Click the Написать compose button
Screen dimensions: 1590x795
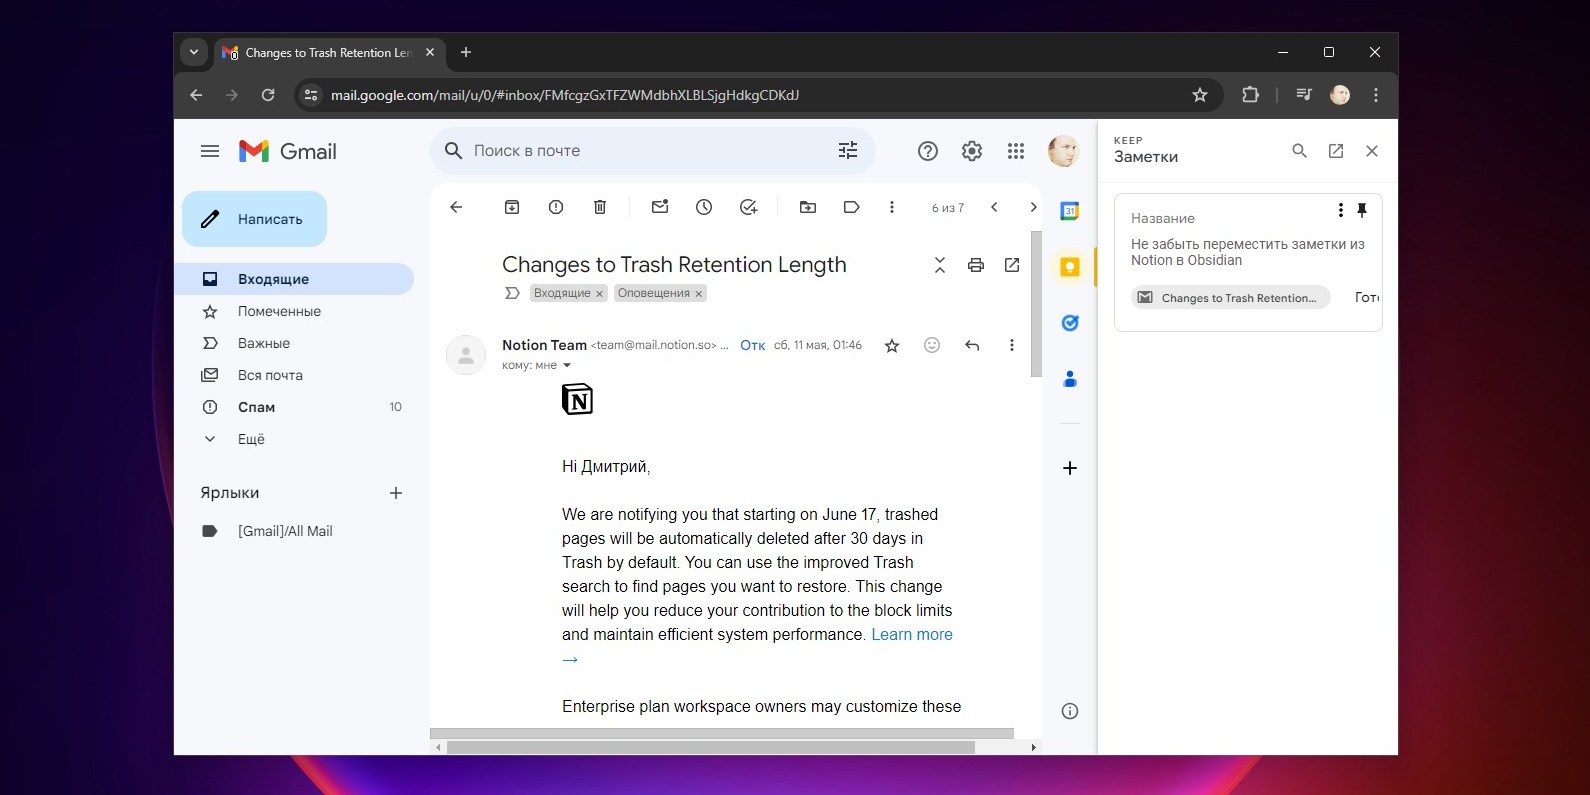(x=254, y=219)
